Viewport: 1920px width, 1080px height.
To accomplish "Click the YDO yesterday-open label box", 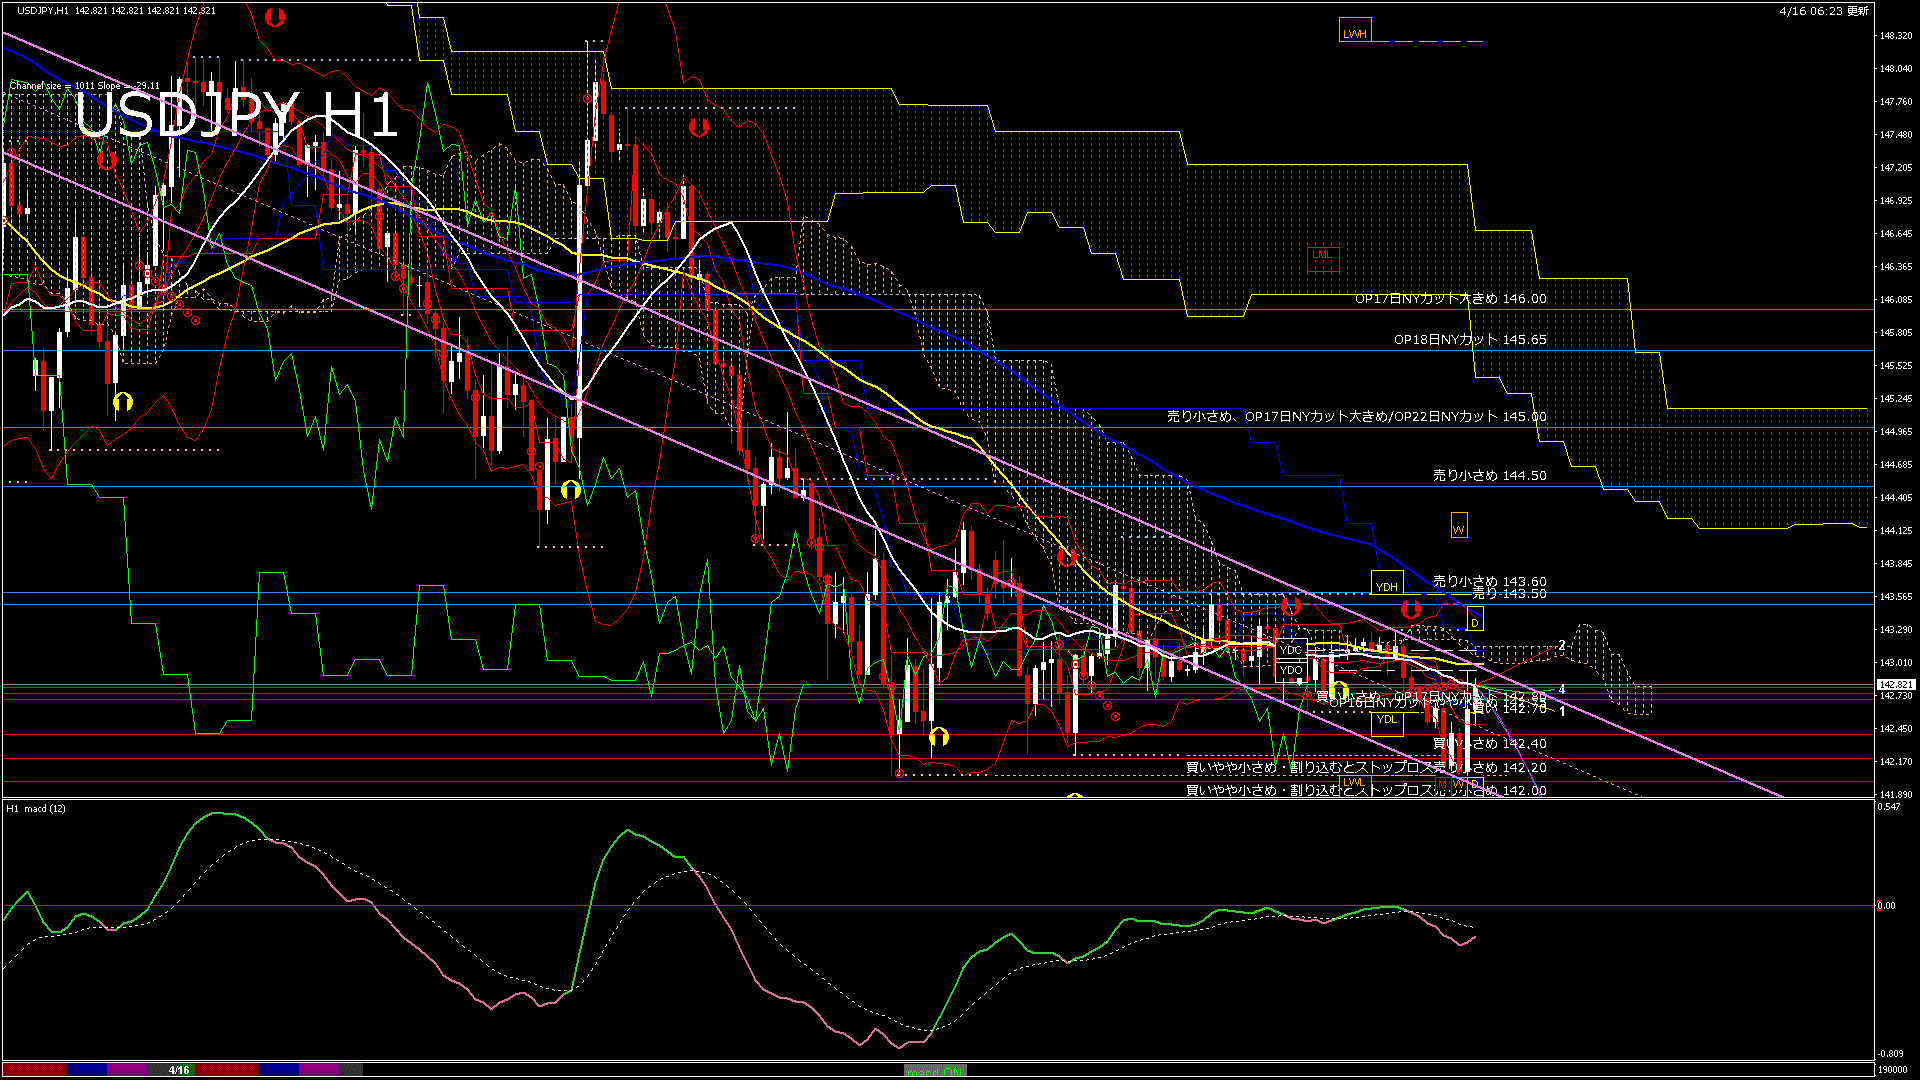I will coord(1291,670).
